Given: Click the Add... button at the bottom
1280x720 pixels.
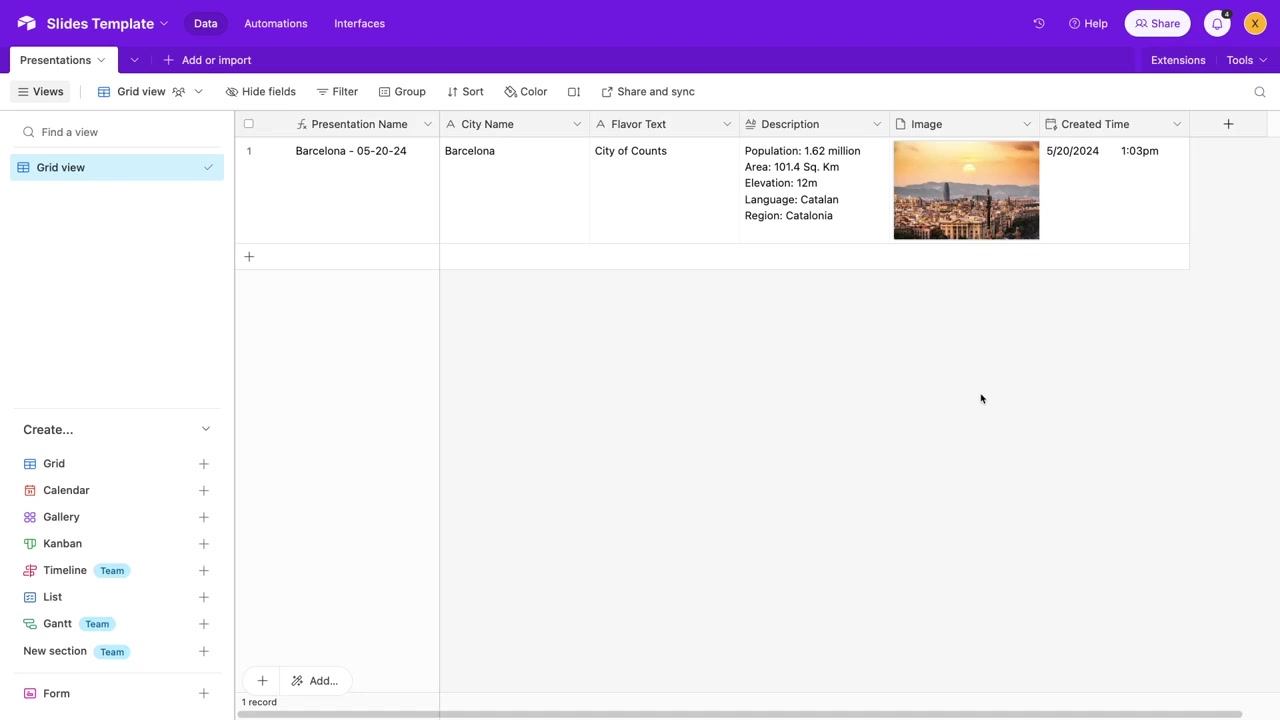Looking at the screenshot, I should [315, 681].
